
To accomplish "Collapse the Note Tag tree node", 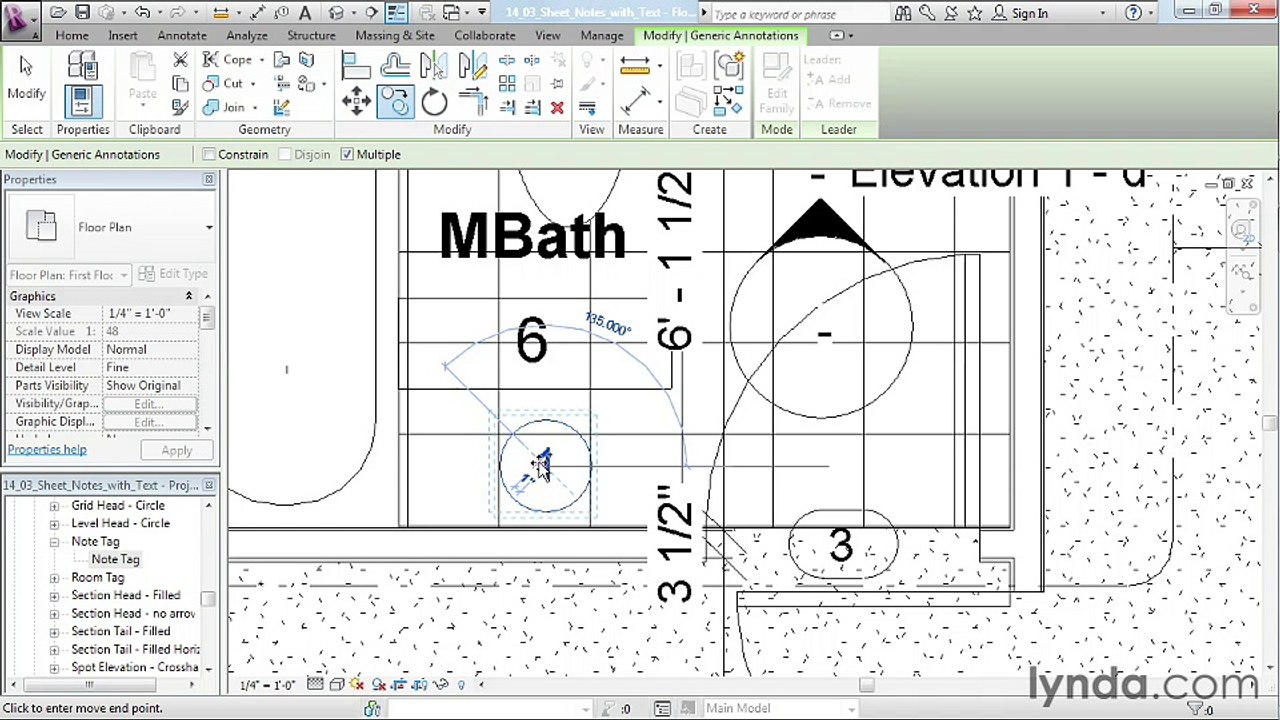I will [x=54, y=542].
